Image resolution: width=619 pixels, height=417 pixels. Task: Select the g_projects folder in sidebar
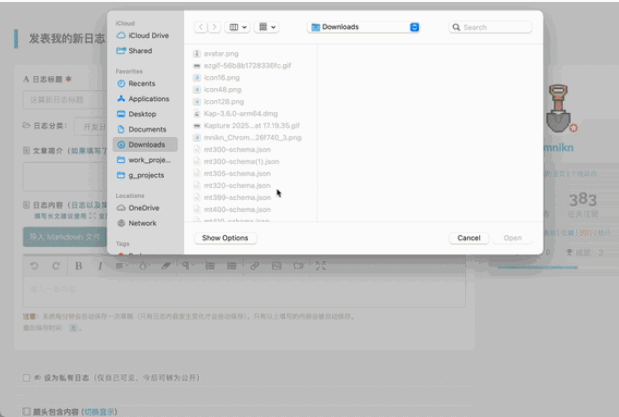(146, 174)
